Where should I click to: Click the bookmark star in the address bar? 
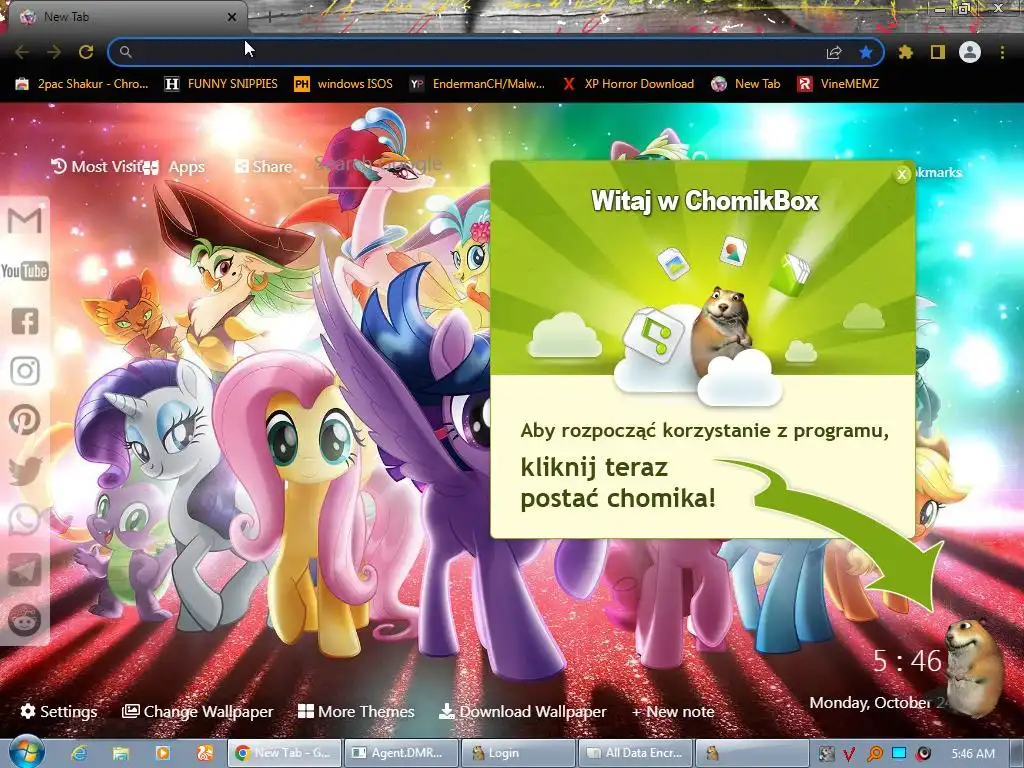point(866,52)
